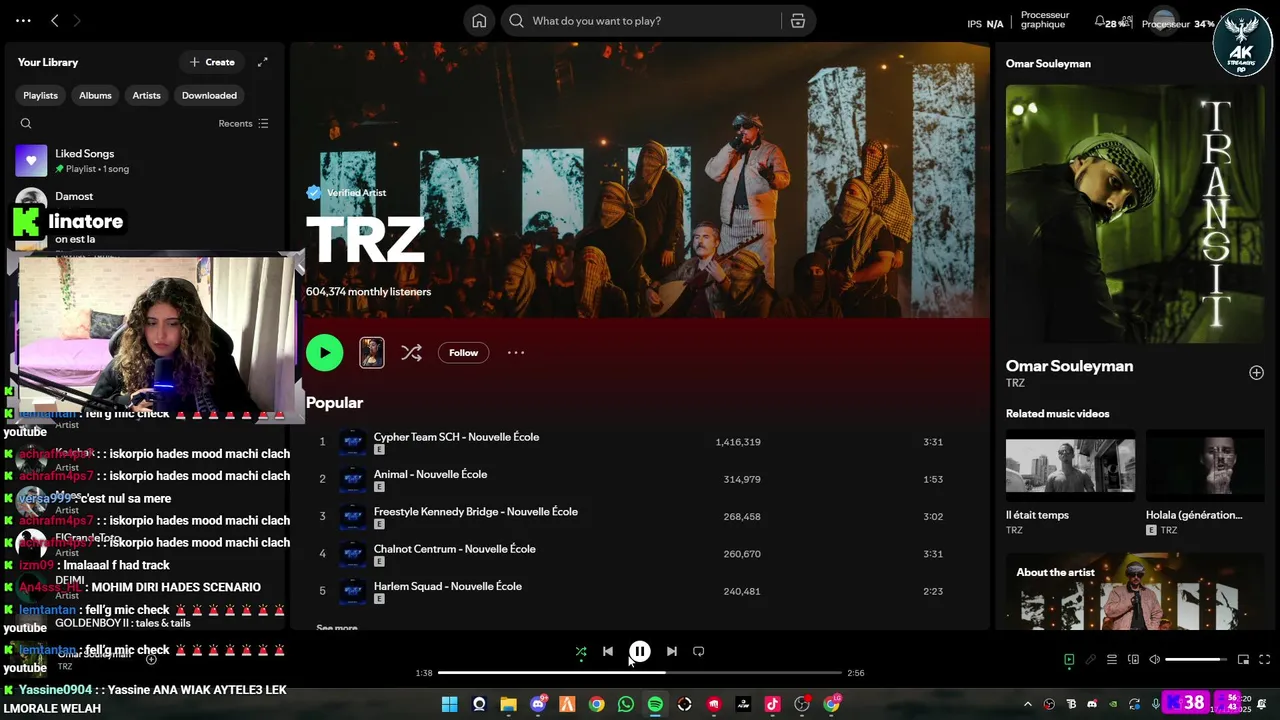Open TRZ artist link under song title
This screenshot has width=1280, height=720.
pyautogui.click(x=1015, y=384)
